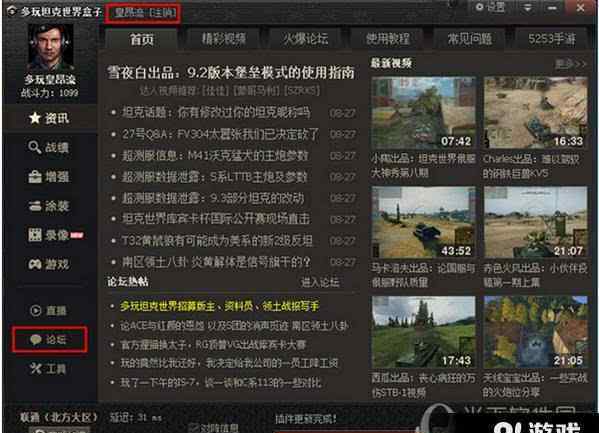Switch to the 火爆论坛 tab

click(305, 39)
